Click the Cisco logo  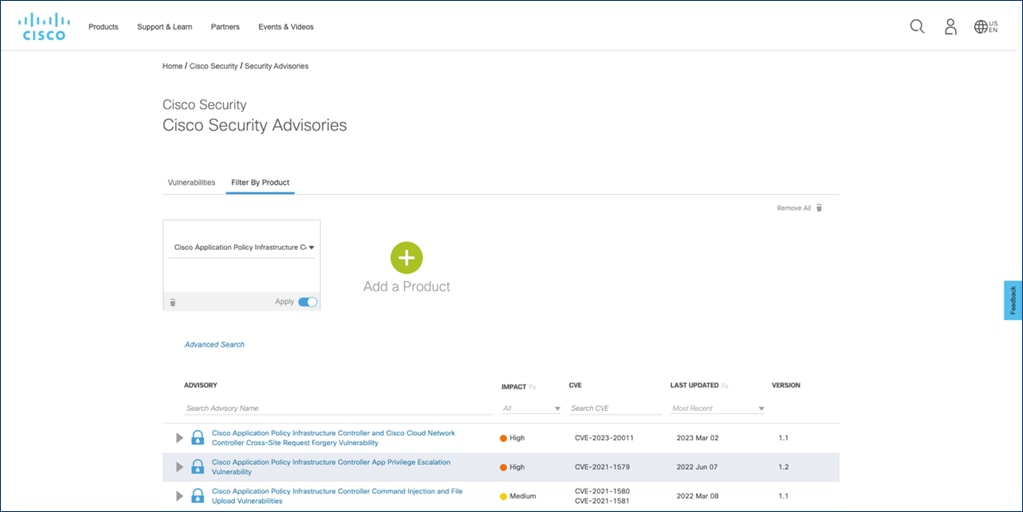44,27
